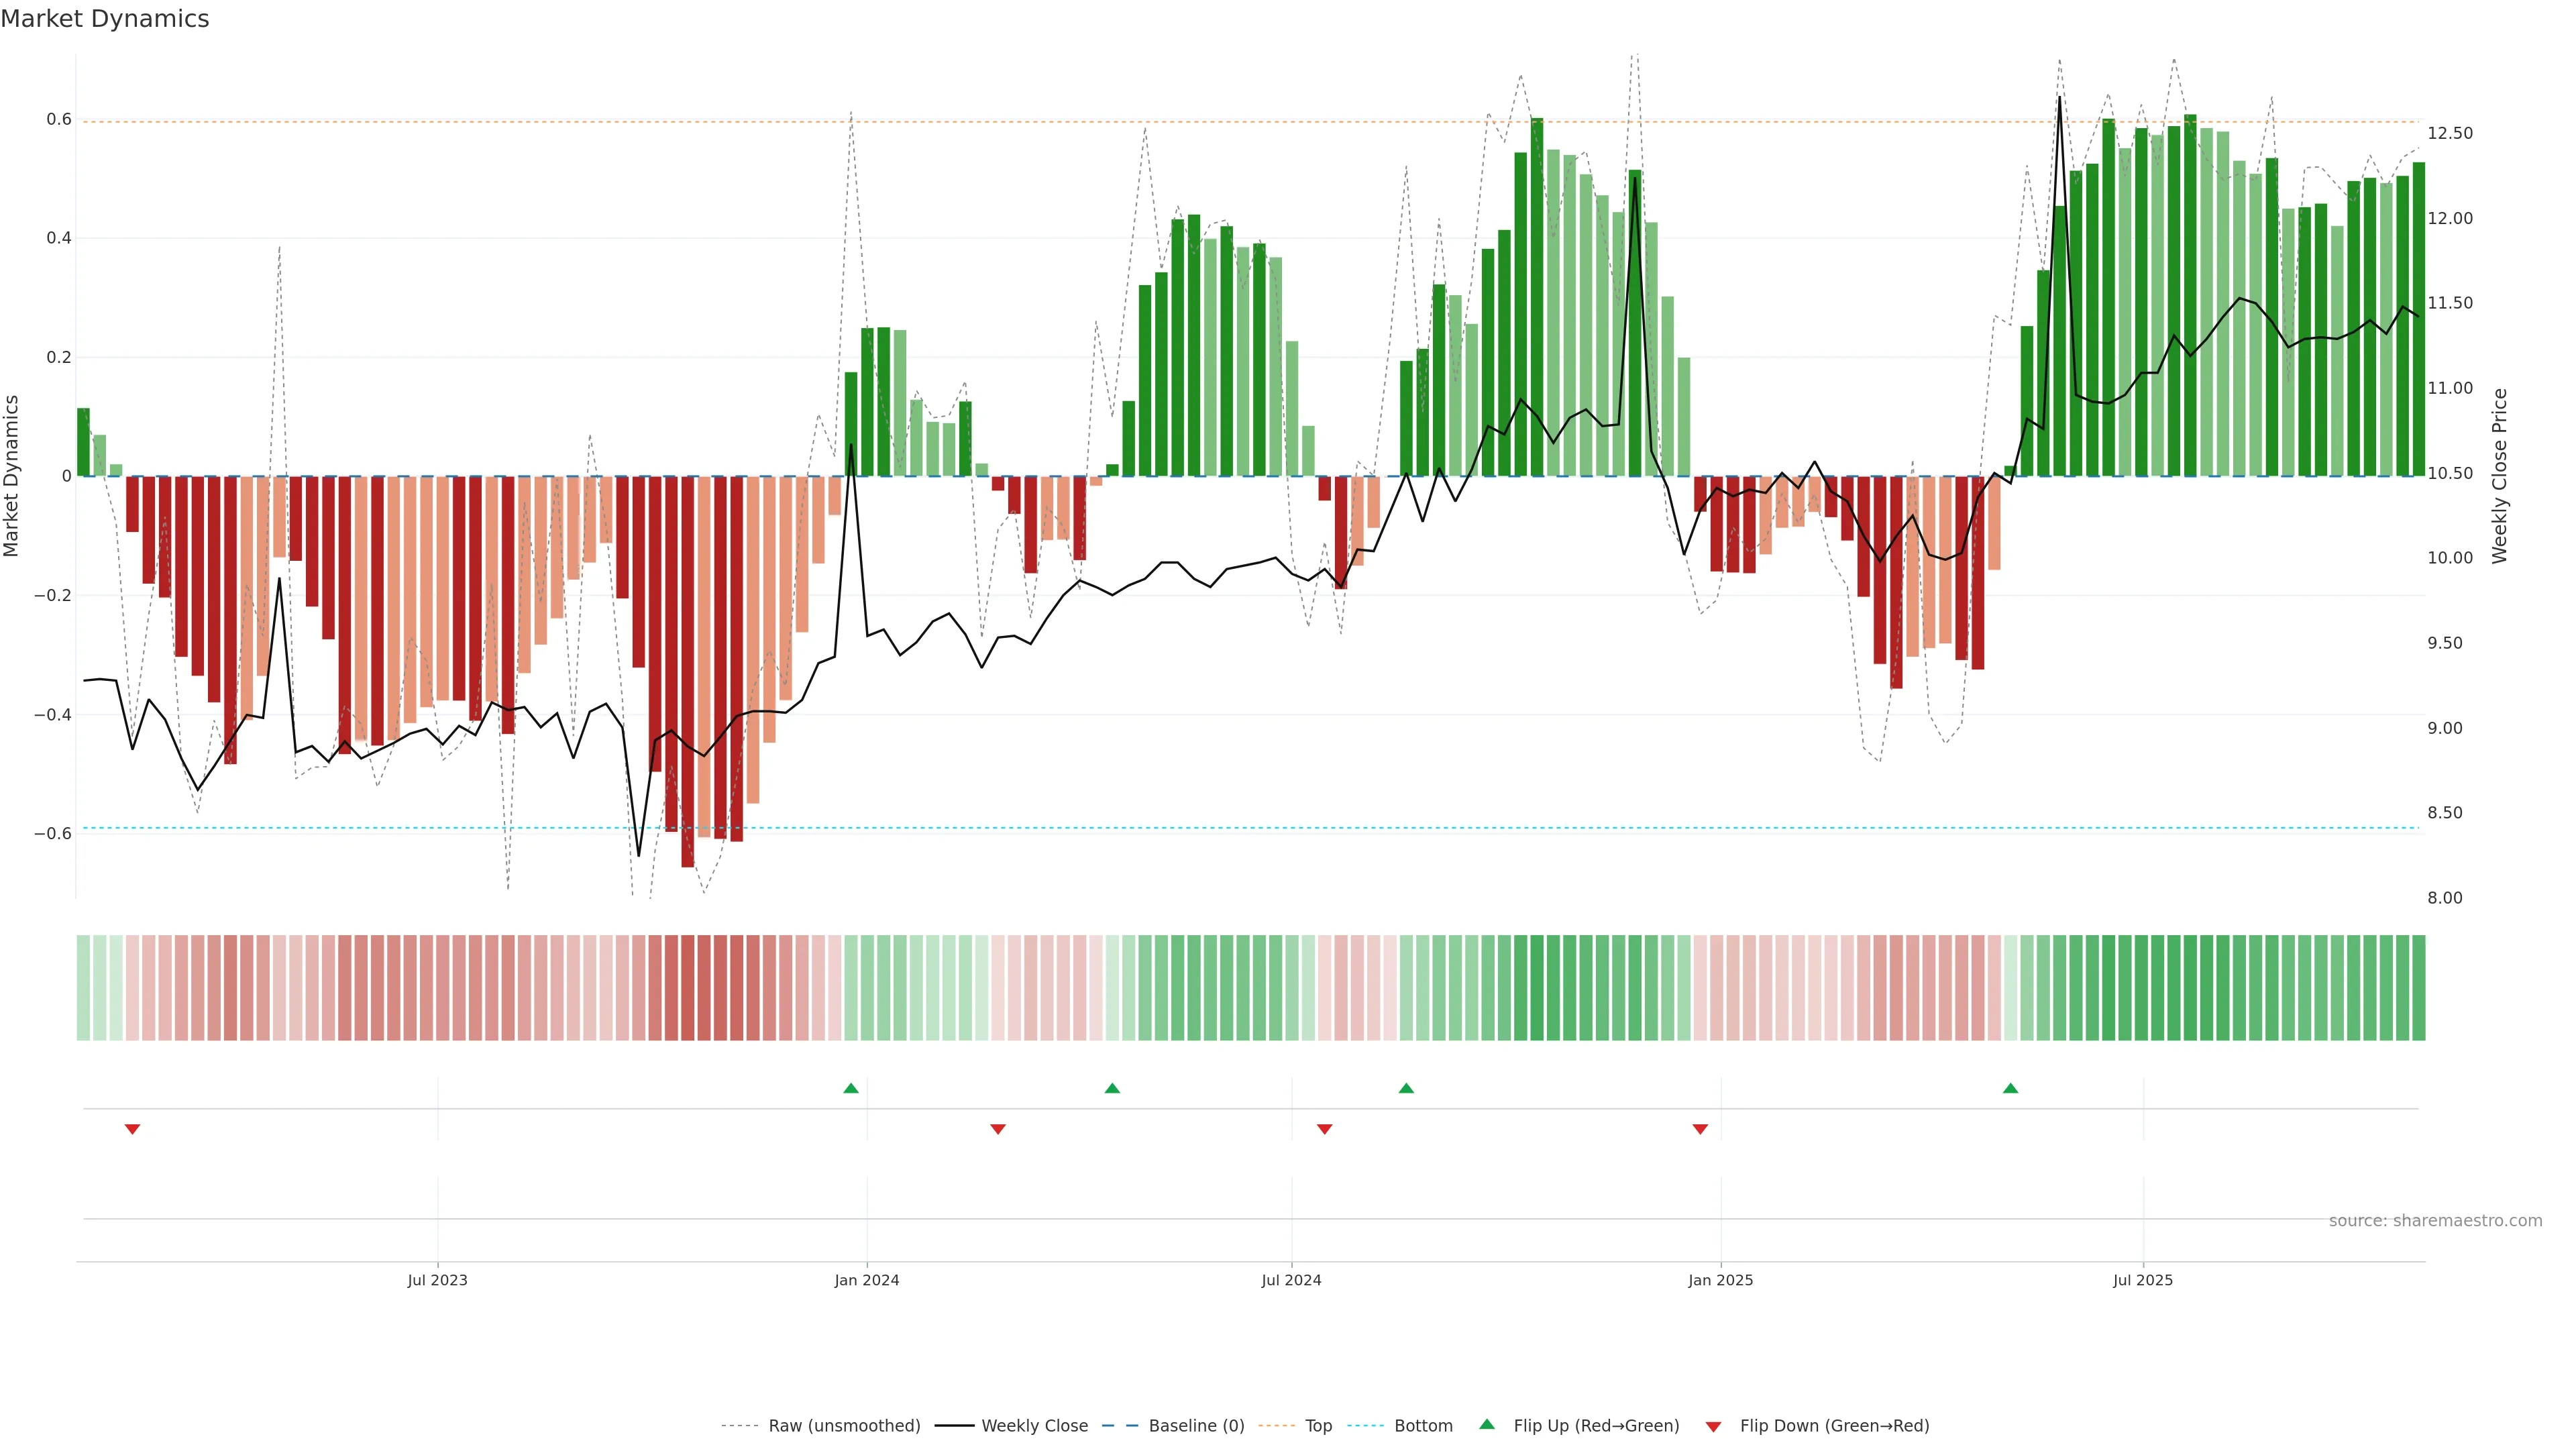Toggle the Weekly Close legend entry

[x=1034, y=1426]
